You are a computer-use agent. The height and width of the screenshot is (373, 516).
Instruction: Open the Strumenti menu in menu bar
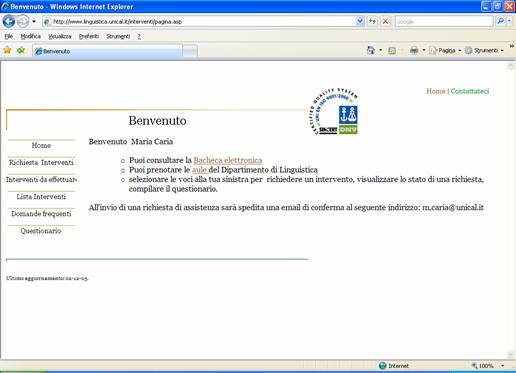[x=118, y=36]
